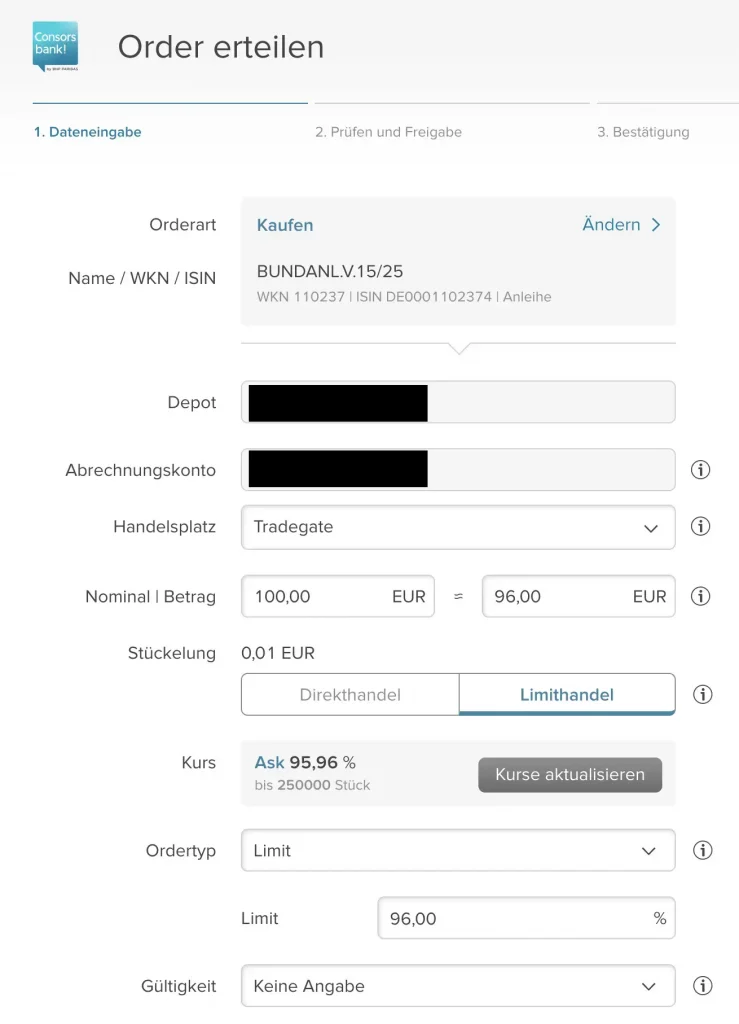The width and height of the screenshot is (739, 1024).
Task: Click chevron arrow beside Ändern
Action: click(656, 225)
